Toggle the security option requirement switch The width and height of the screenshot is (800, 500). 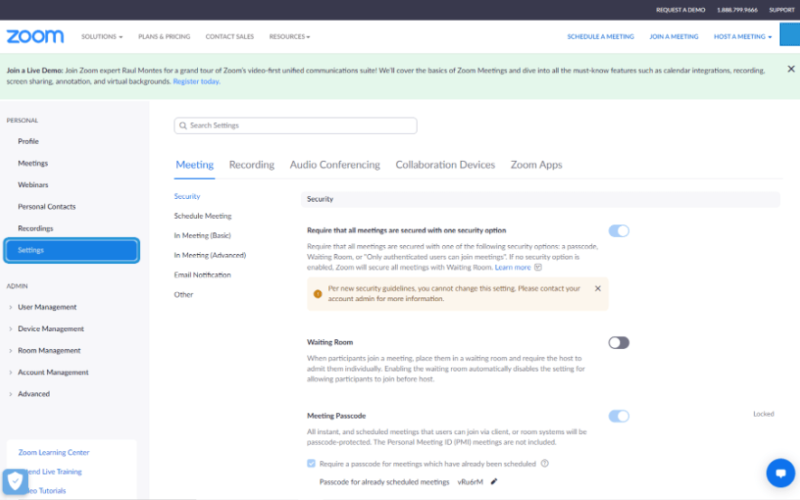pos(619,231)
